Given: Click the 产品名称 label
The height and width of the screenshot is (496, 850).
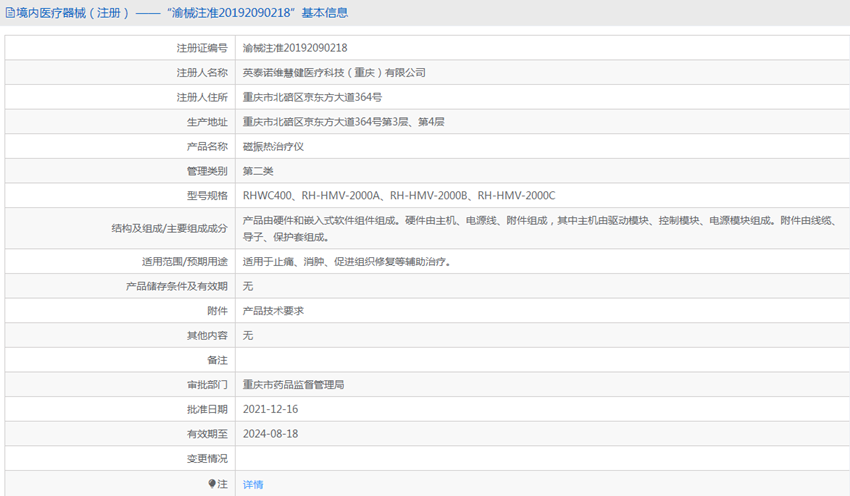Looking at the screenshot, I should click(x=208, y=146).
